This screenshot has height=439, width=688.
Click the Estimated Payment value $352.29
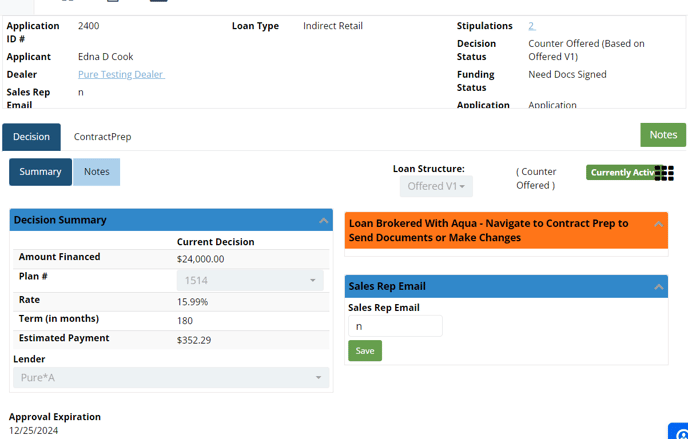[x=194, y=340]
